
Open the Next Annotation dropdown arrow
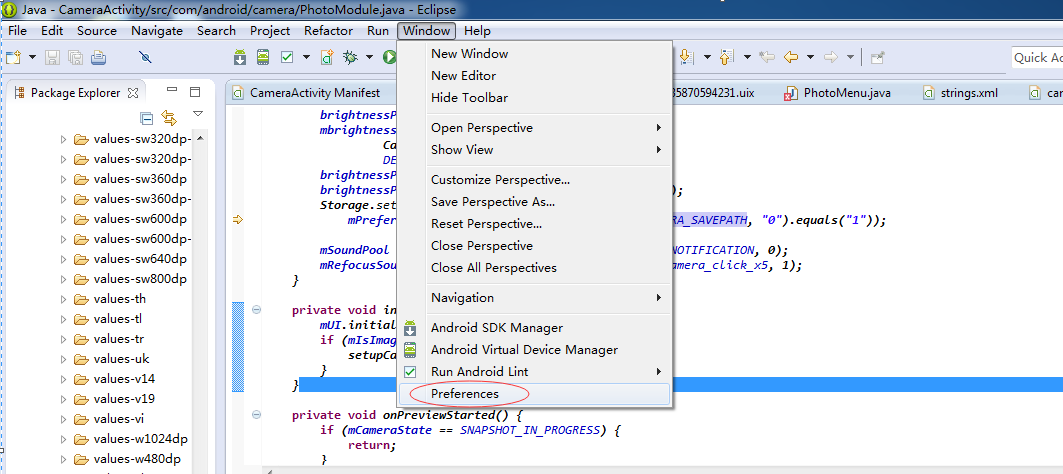click(x=706, y=58)
